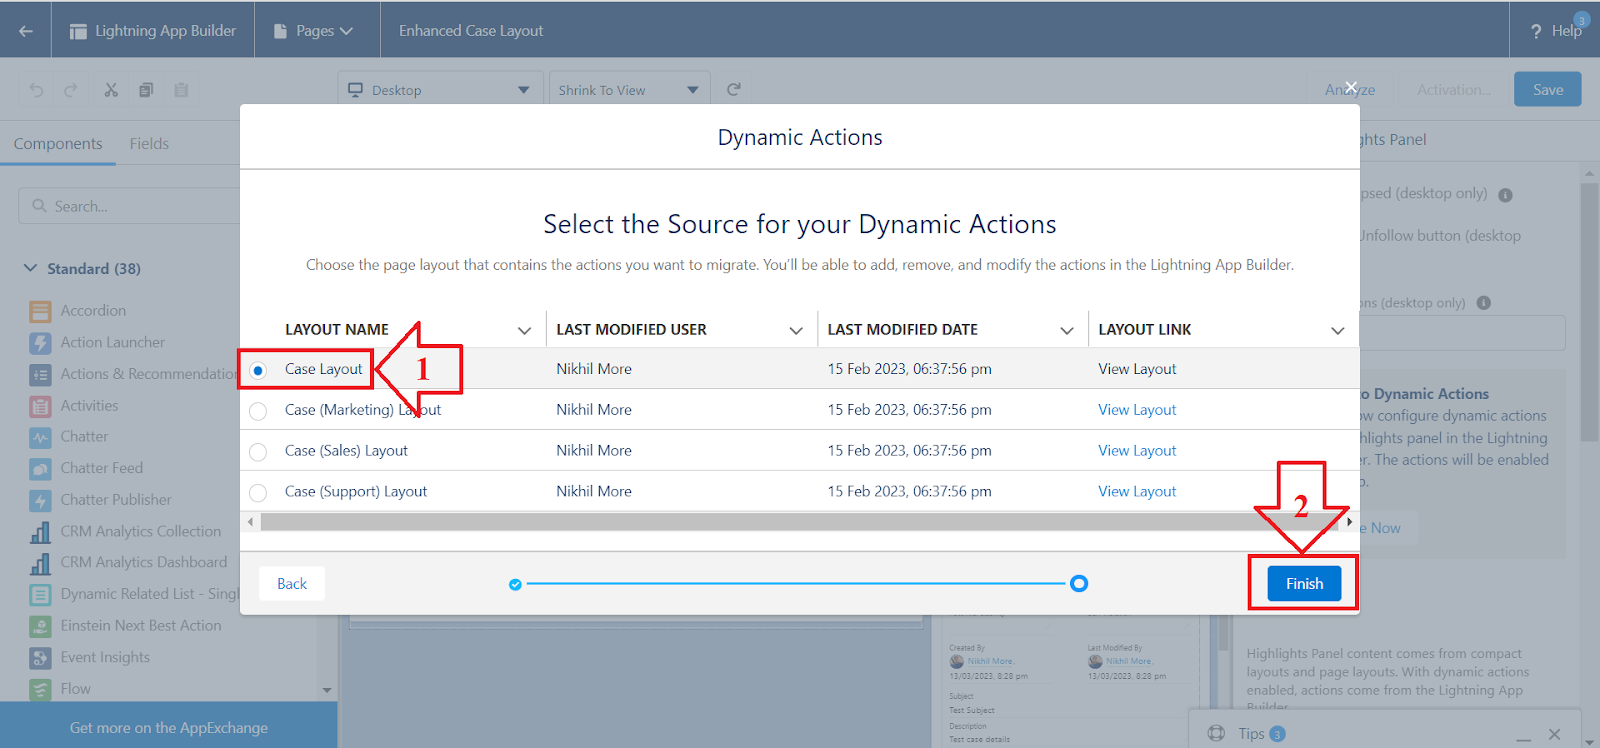Open View Layout link for Support layout
This screenshot has width=1600, height=748.
click(x=1137, y=492)
